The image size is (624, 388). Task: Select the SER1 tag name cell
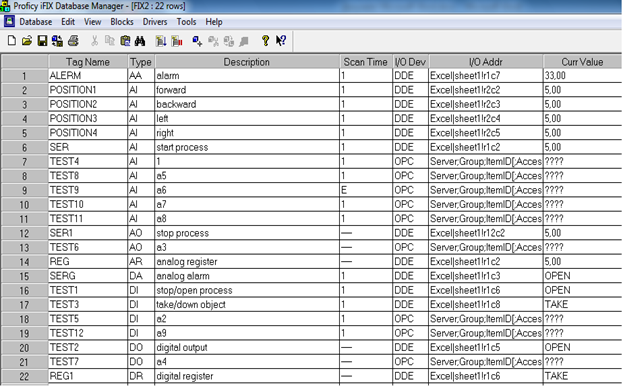(88, 233)
